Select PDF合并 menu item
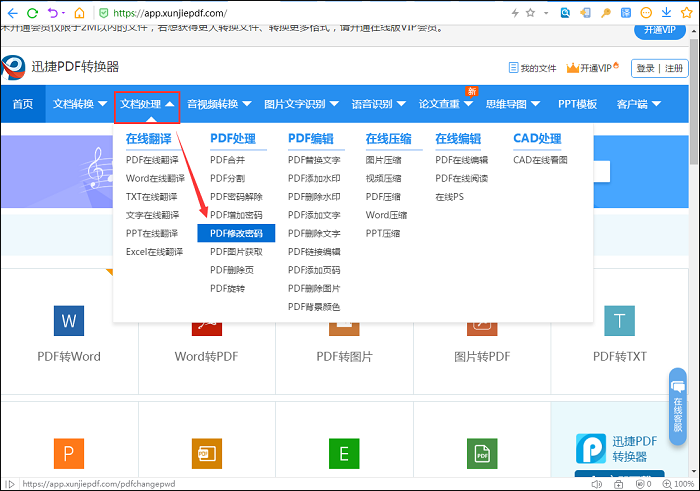The width and height of the screenshot is (700, 491). point(228,160)
